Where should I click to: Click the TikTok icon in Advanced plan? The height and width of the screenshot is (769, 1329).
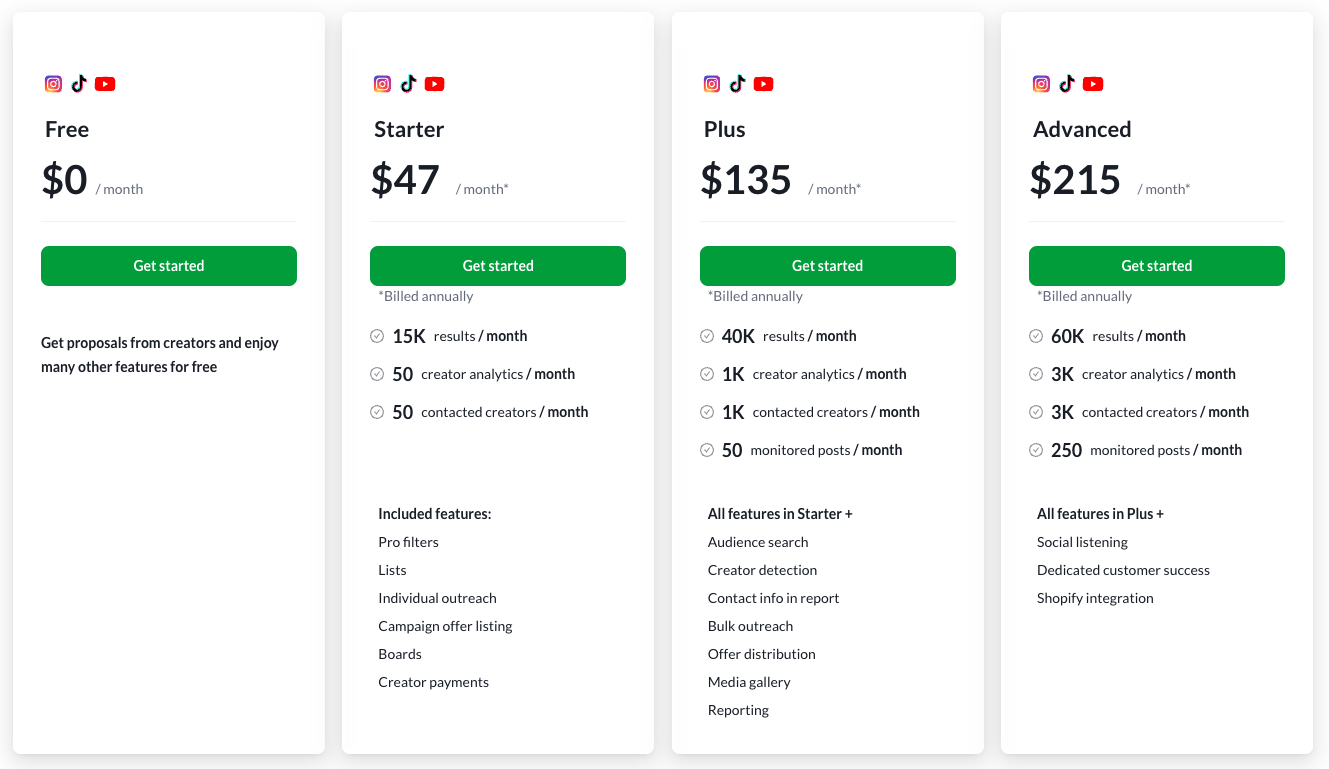click(1067, 84)
